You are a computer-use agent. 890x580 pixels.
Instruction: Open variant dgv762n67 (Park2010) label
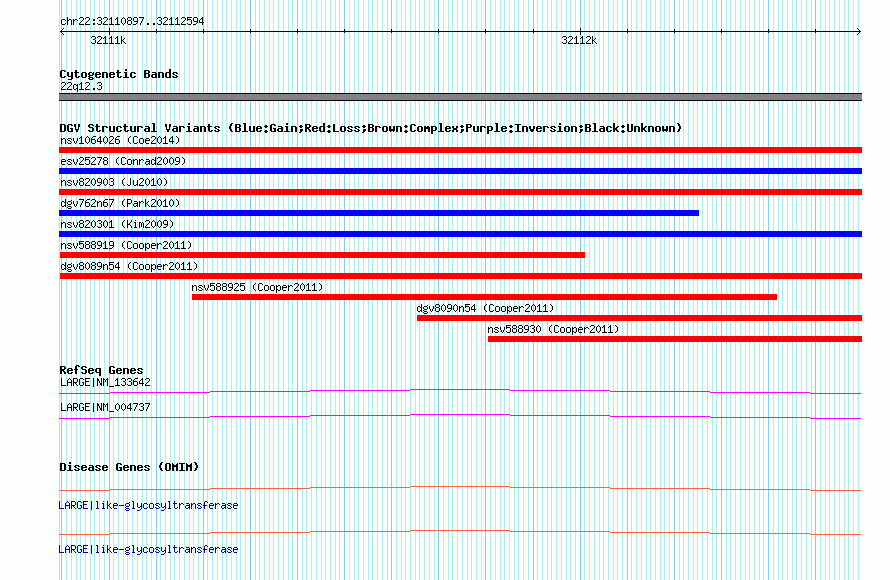click(x=120, y=203)
